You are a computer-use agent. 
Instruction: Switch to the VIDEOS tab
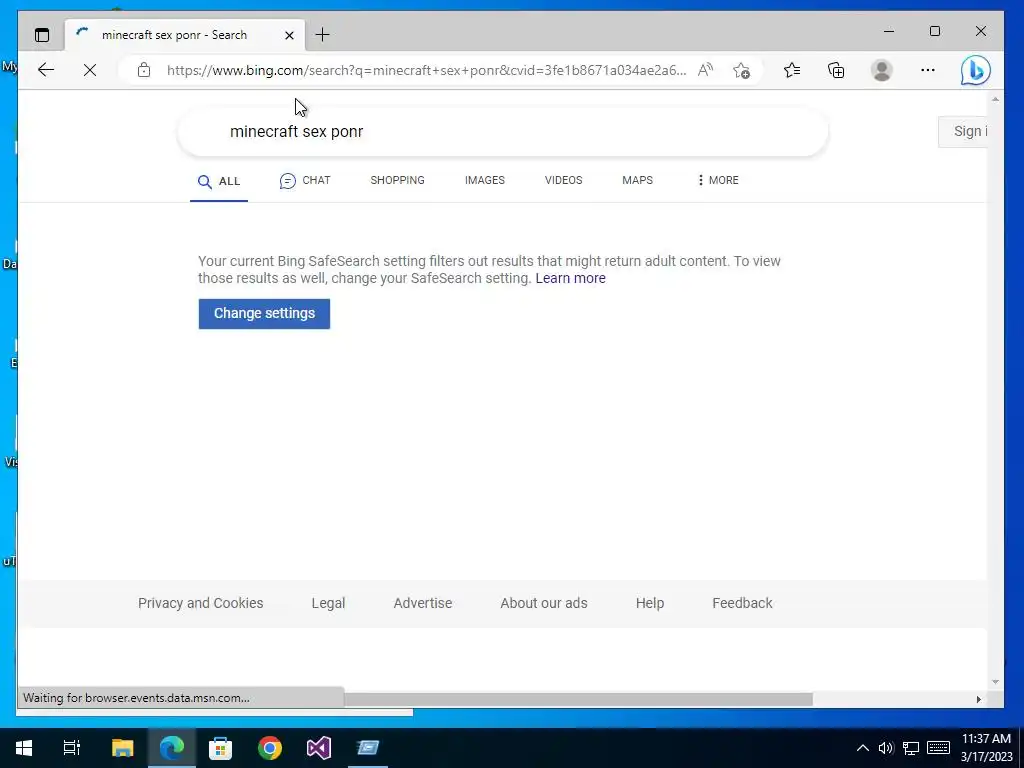[x=564, y=180]
